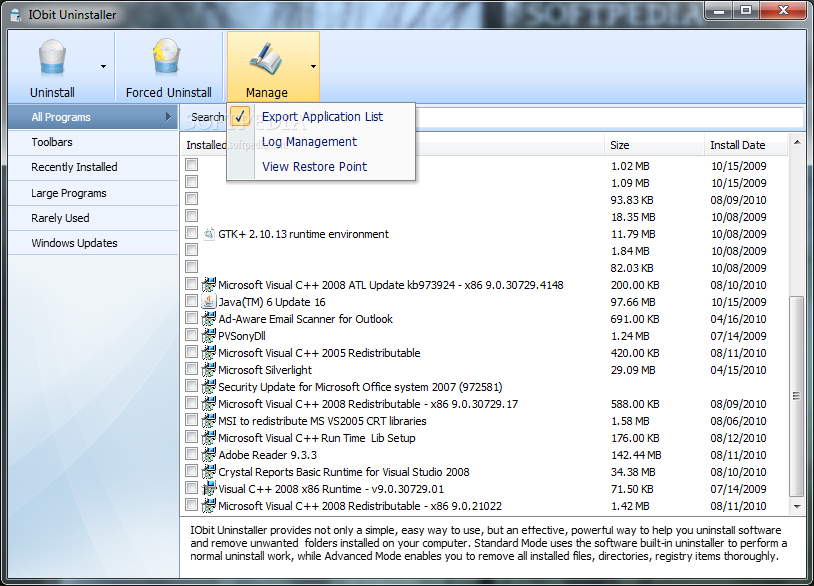
Task: Click the PVSonyDll program icon
Action: pyautogui.click(x=209, y=336)
